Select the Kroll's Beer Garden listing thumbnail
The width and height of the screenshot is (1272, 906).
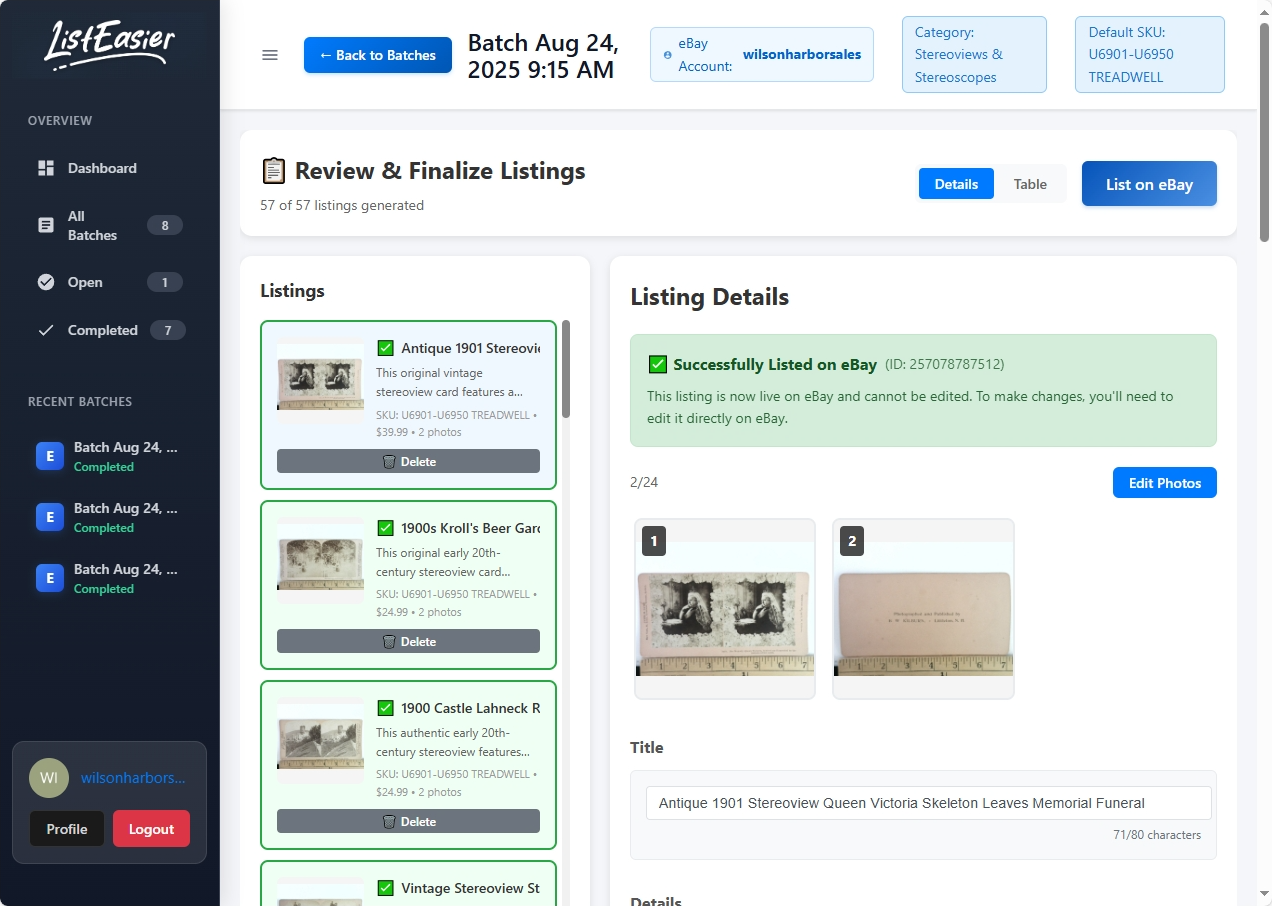[x=320, y=561]
